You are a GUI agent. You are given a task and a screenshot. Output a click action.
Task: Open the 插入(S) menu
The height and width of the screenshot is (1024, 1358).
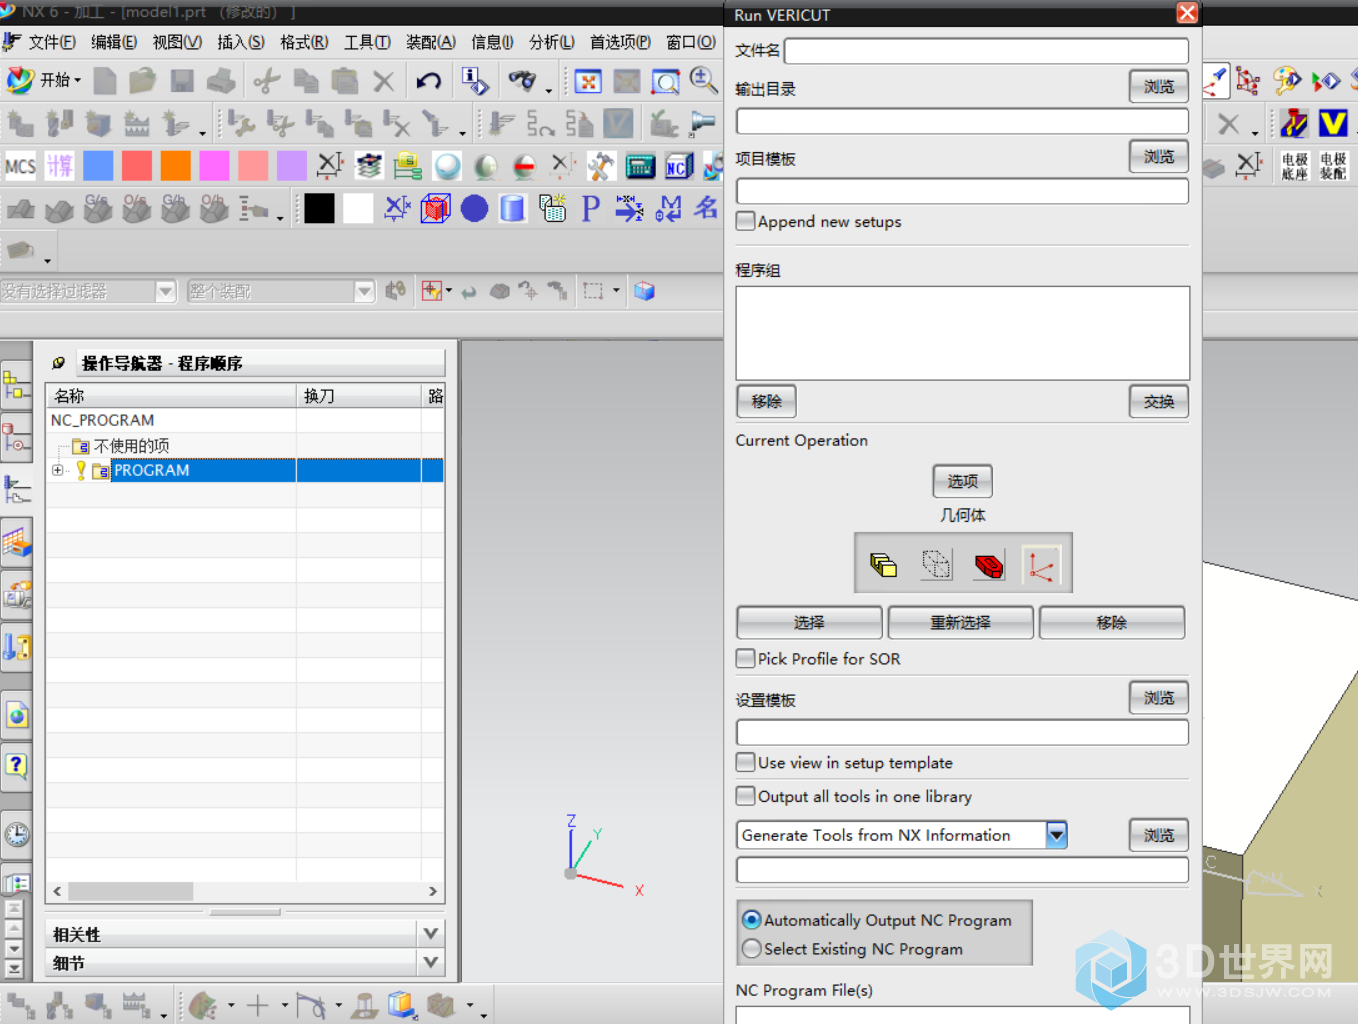click(x=241, y=42)
